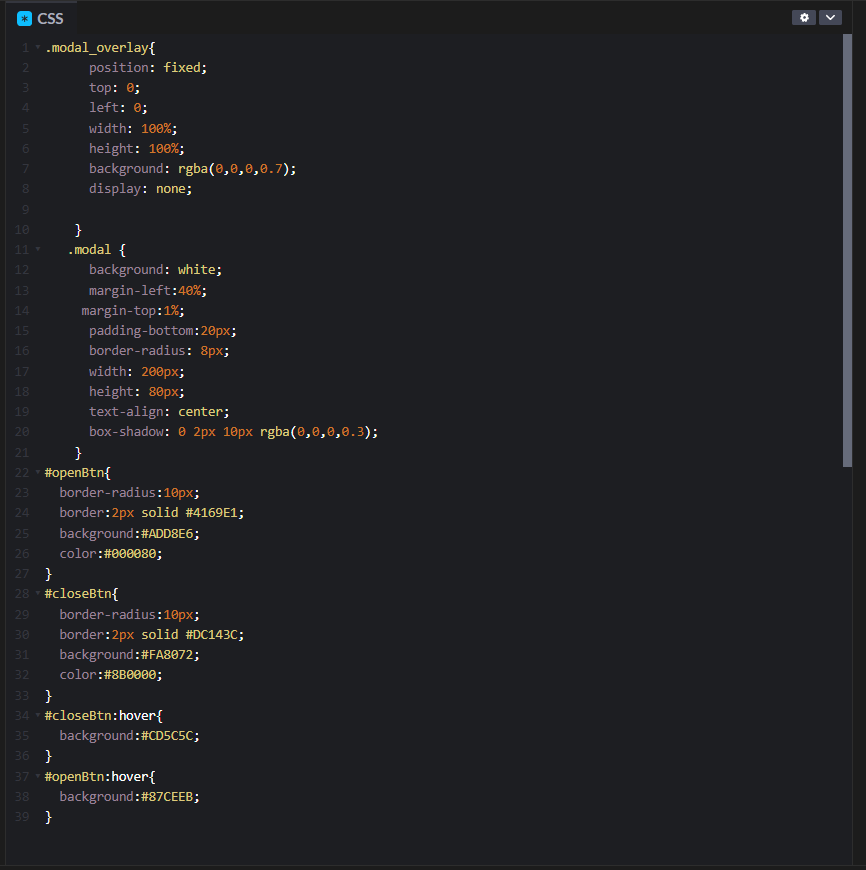
Task: Collapse the #closeBtn:hover rule fold arrow
Action: 38,715
